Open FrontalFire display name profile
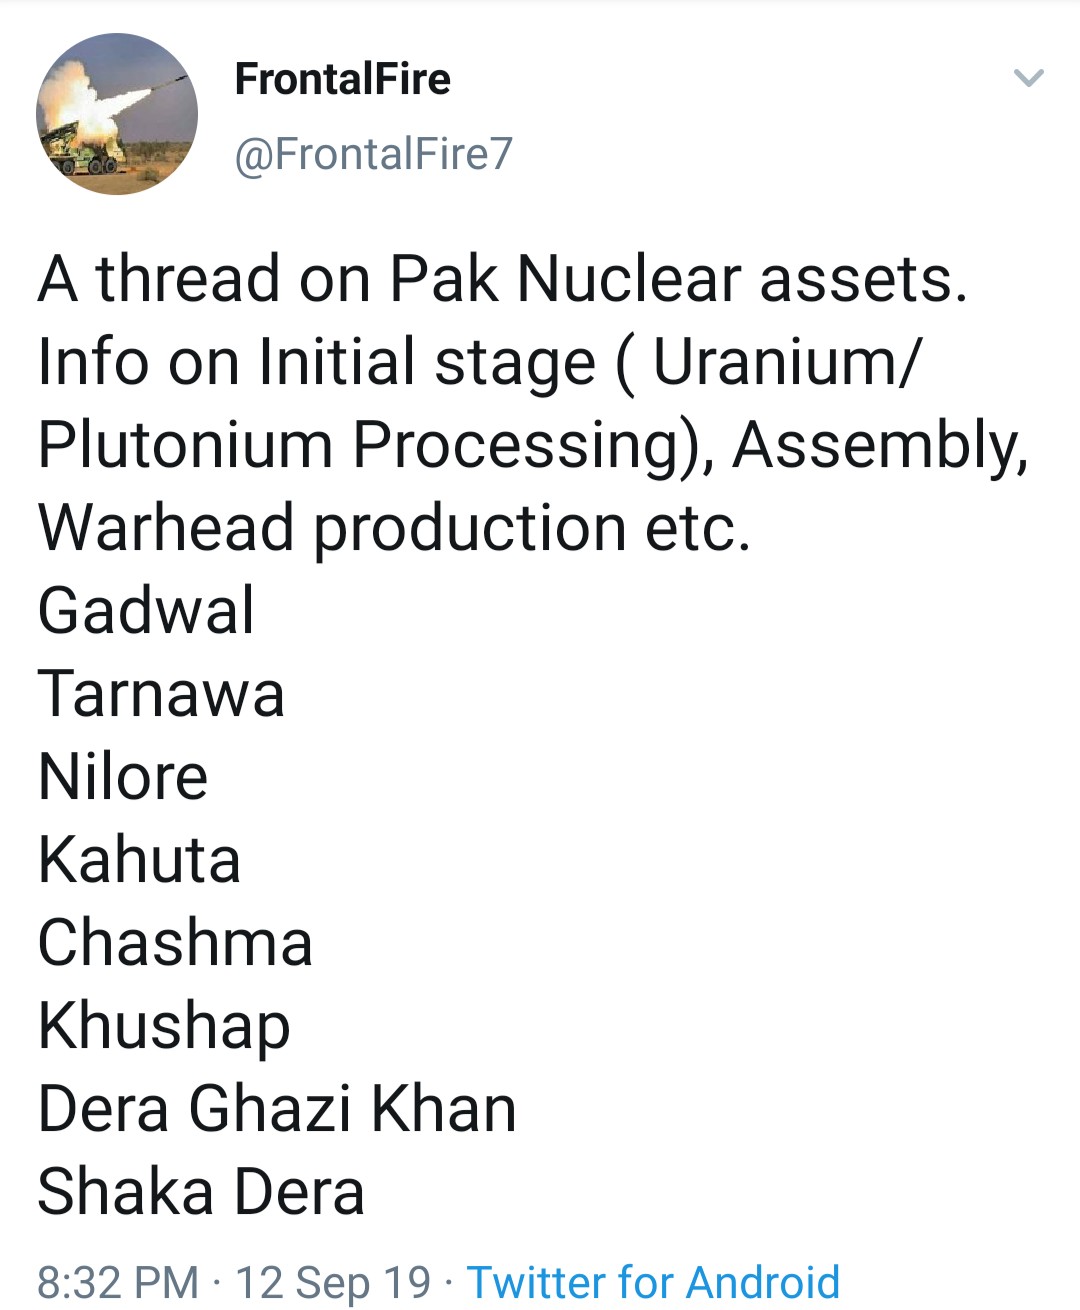Image resolution: width=1080 pixels, height=1310 pixels. pyautogui.click(x=343, y=79)
